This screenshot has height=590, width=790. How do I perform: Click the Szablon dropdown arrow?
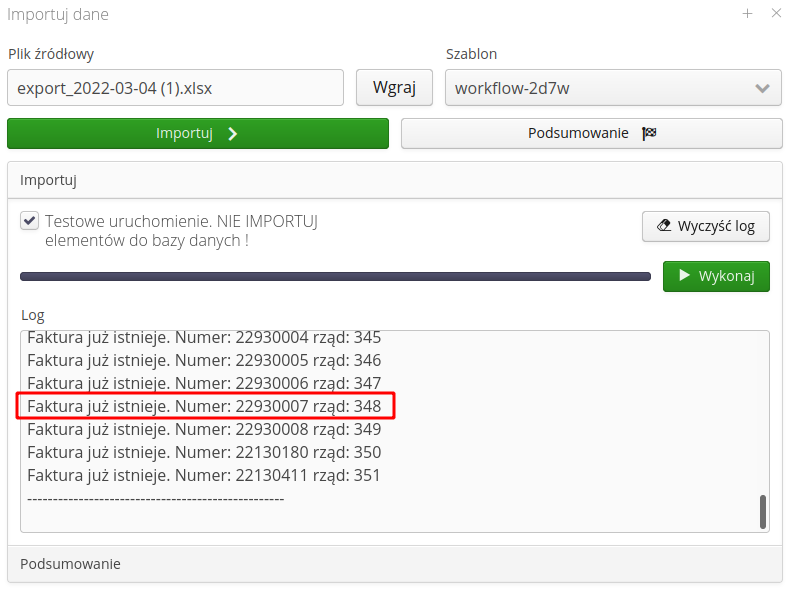pos(763,88)
